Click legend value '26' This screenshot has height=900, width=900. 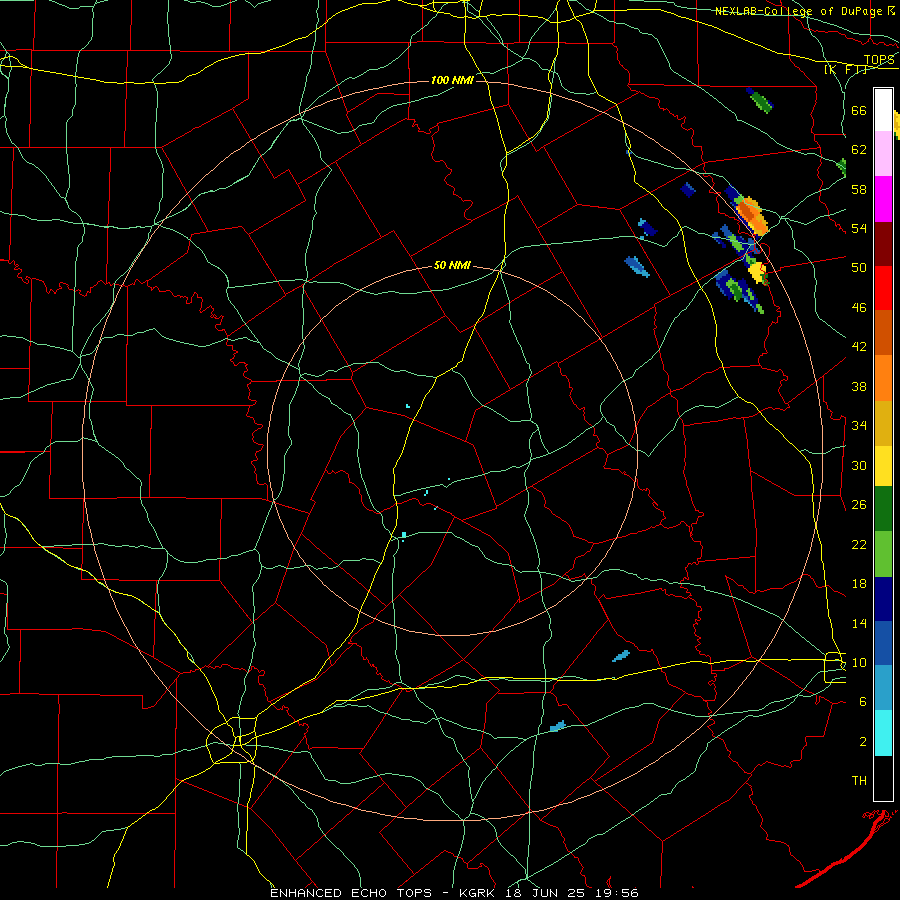coord(859,505)
